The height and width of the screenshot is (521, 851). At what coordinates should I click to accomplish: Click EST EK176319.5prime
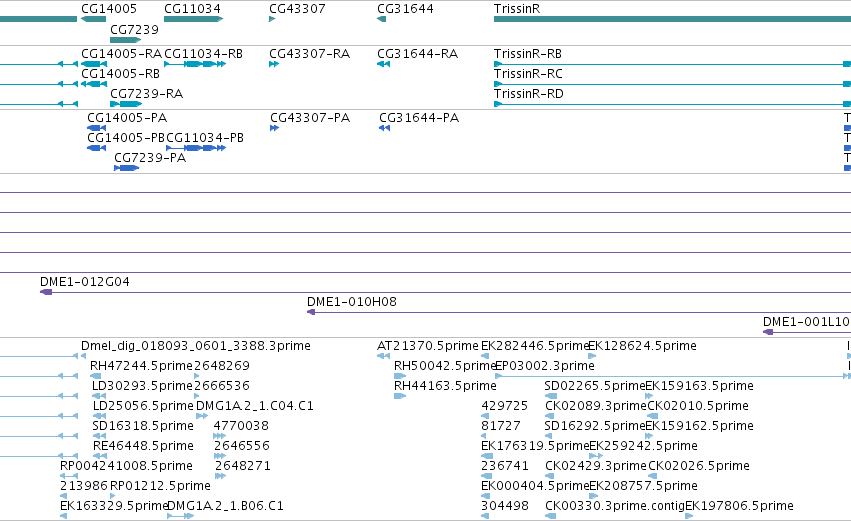click(x=535, y=446)
